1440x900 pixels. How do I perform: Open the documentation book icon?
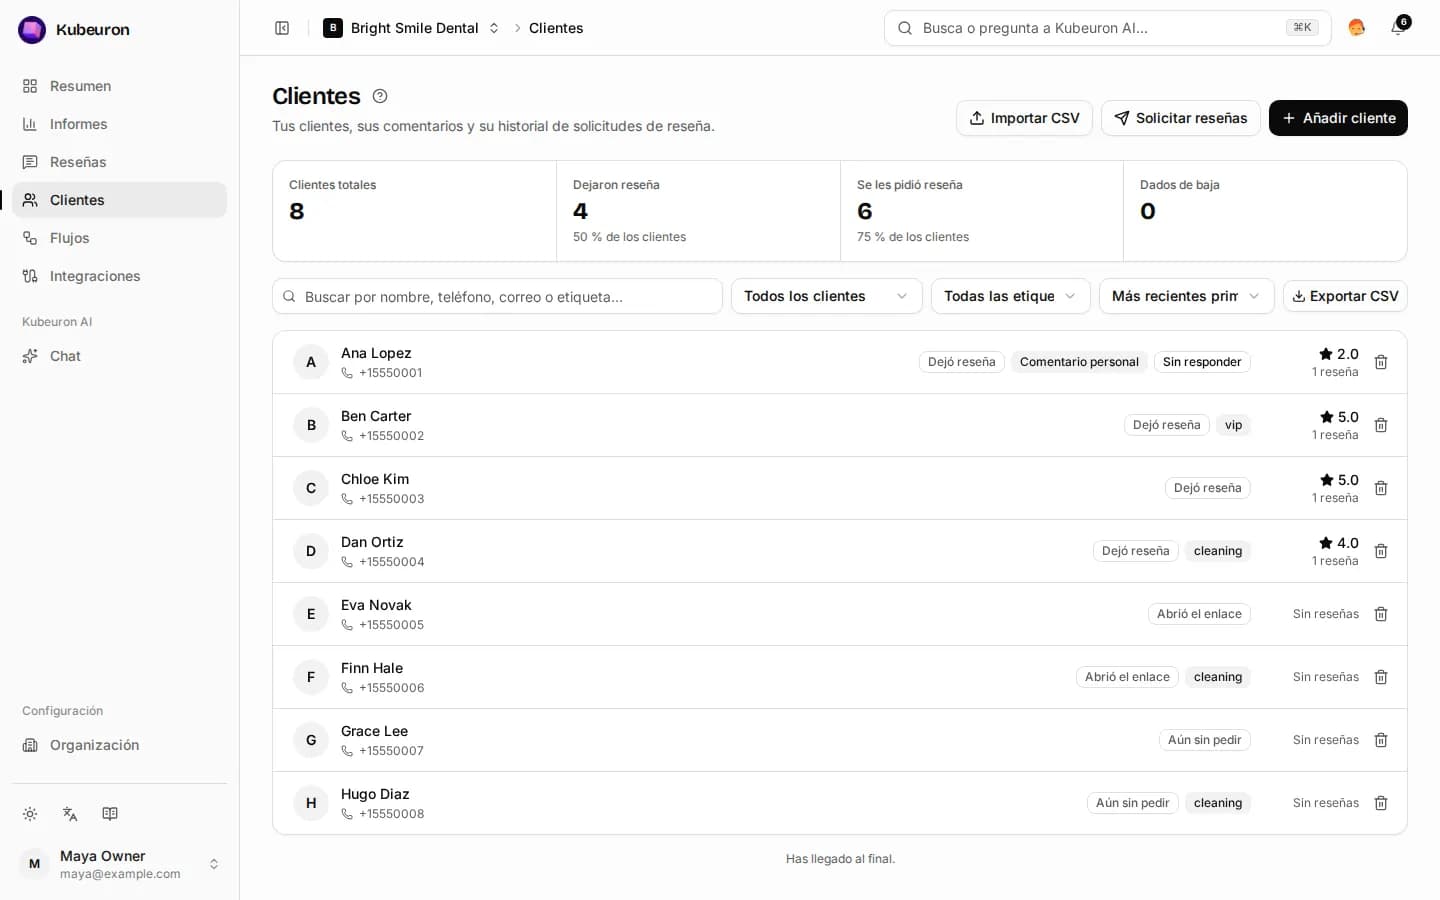110,814
